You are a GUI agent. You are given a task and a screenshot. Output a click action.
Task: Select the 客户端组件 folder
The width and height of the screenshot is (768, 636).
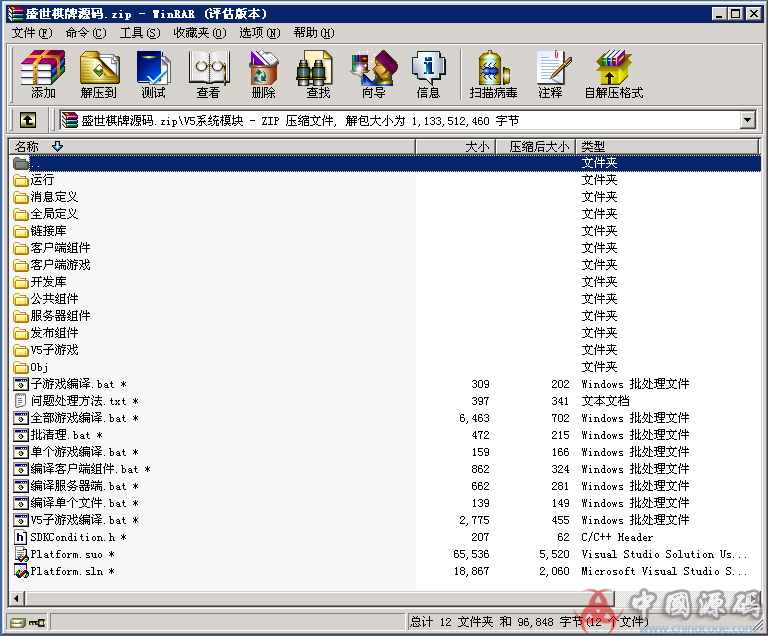[52, 248]
